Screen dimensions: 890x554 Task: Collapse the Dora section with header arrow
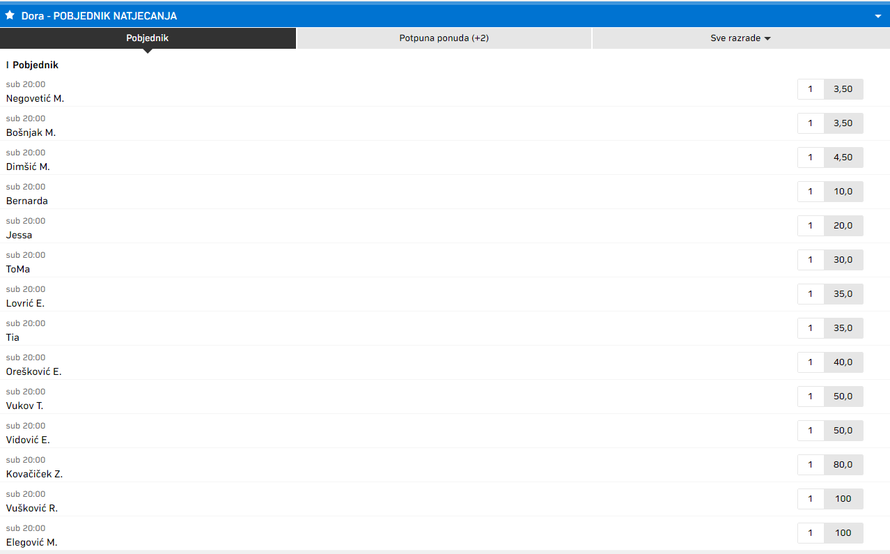tap(877, 16)
